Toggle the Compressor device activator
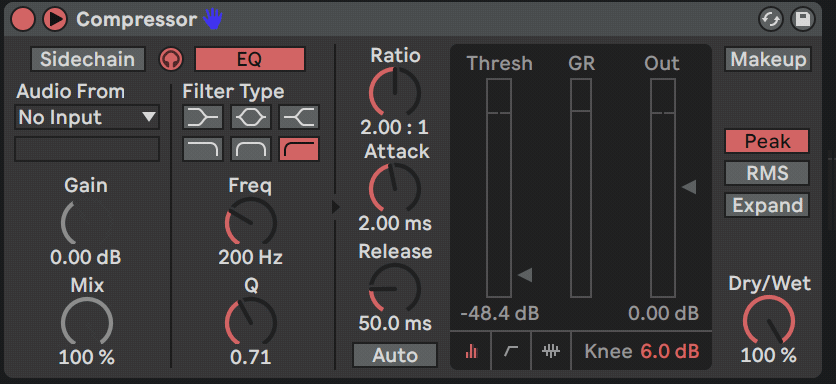Viewport: 836px width, 384px height. (x=23, y=20)
